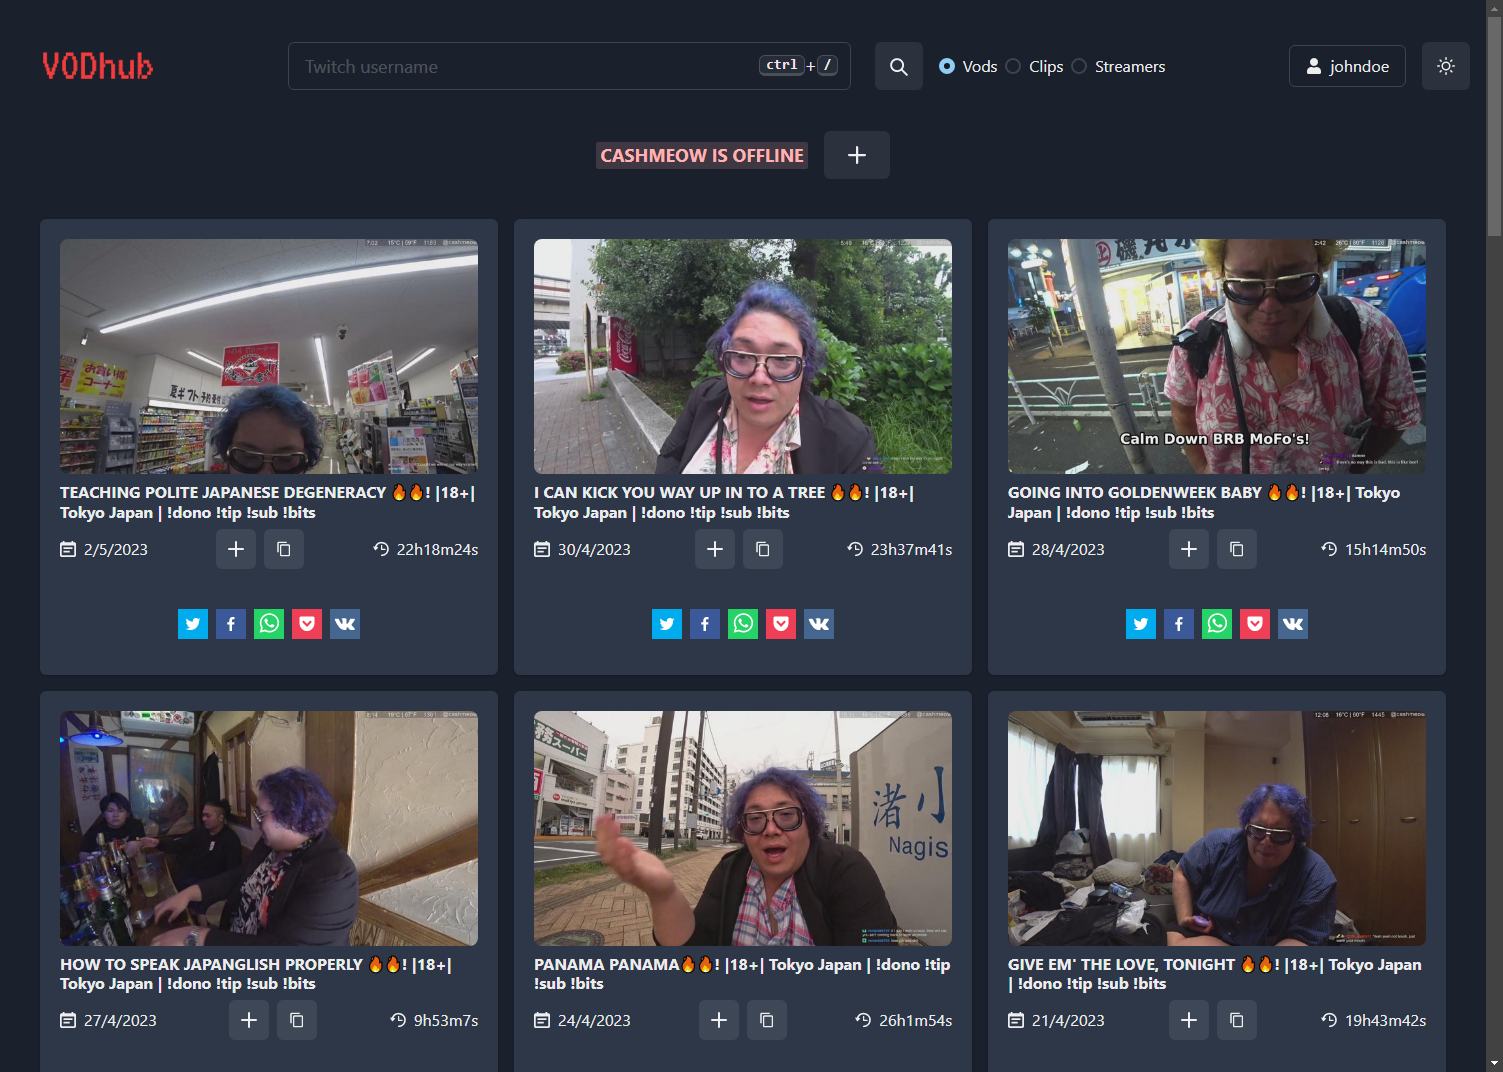Go to VODhub home logo
1503x1072 pixels.
click(98, 66)
